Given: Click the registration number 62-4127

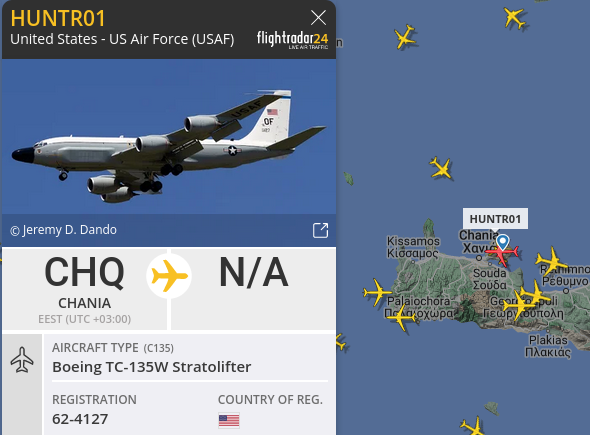Looking at the screenshot, I should click(x=80, y=419).
